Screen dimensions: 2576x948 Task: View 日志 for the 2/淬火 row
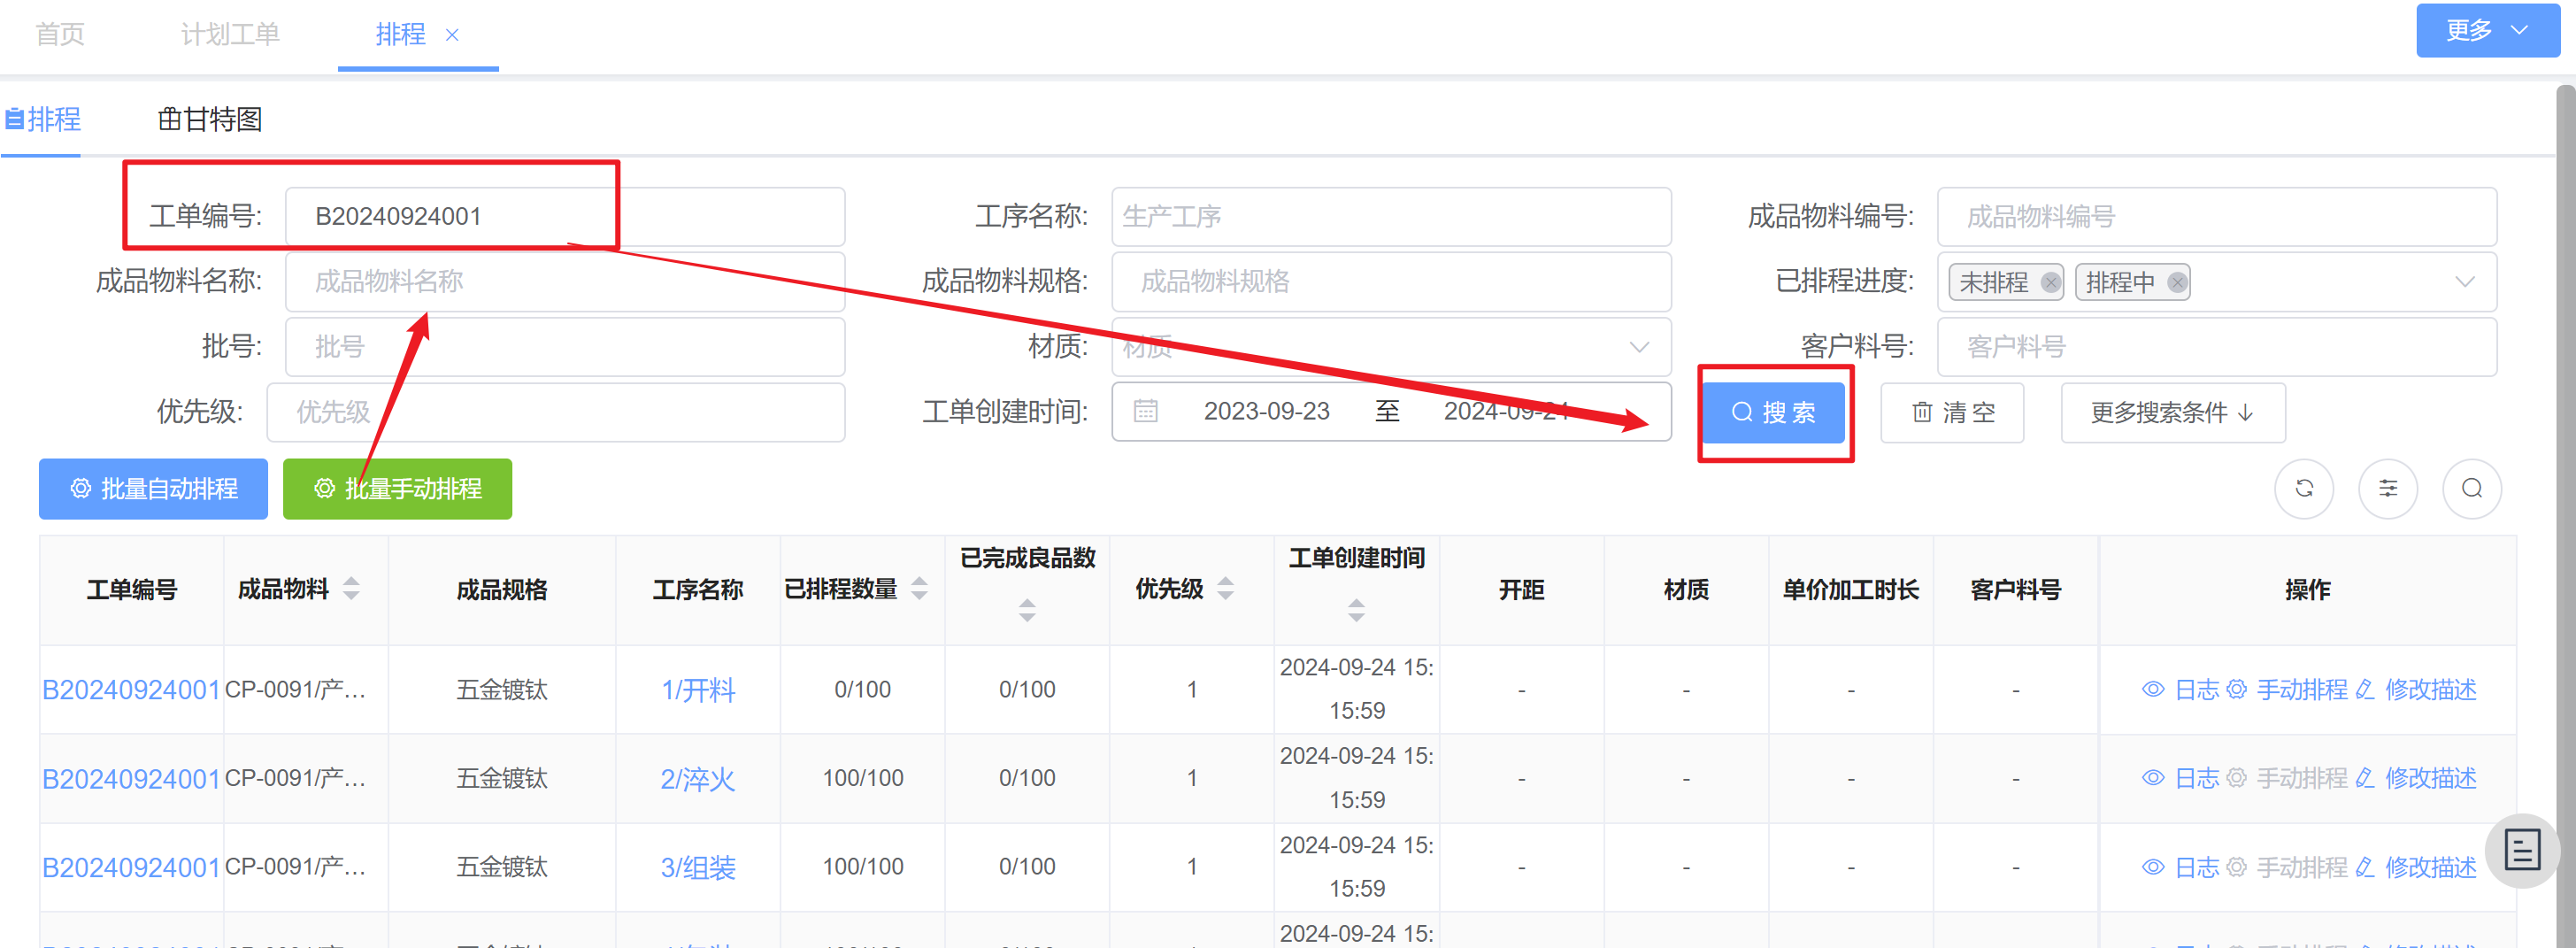click(x=2180, y=778)
